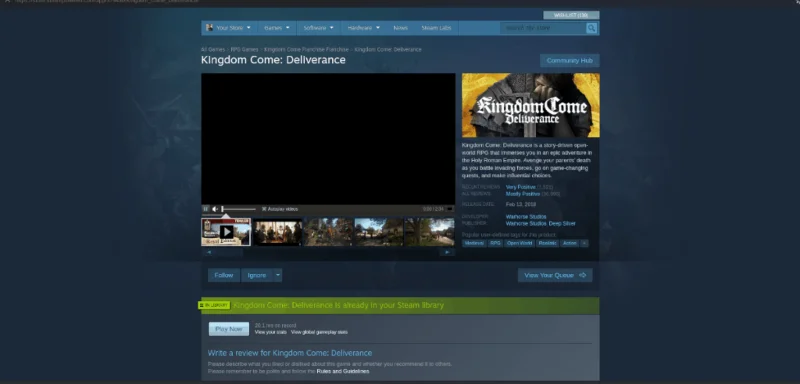Select the Open World tag
The image size is (800, 384).
[519, 243]
